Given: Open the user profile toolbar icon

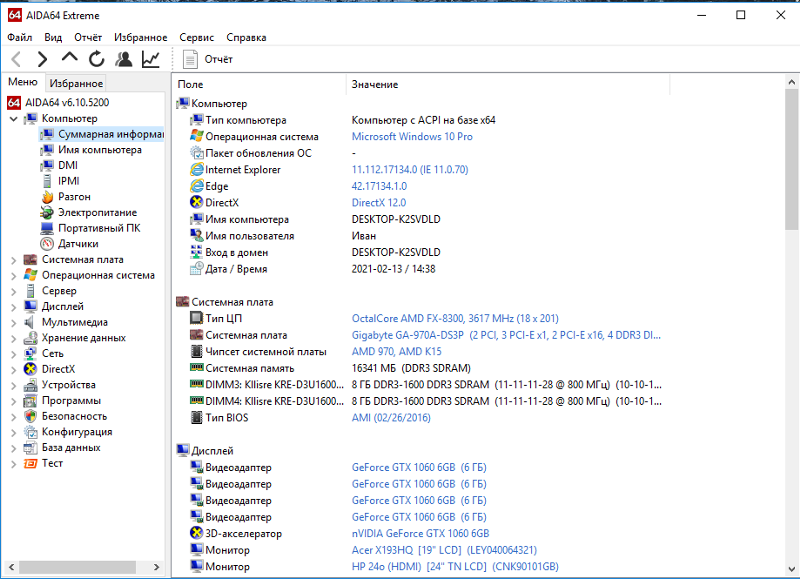Looking at the screenshot, I should click(x=123, y=59).
